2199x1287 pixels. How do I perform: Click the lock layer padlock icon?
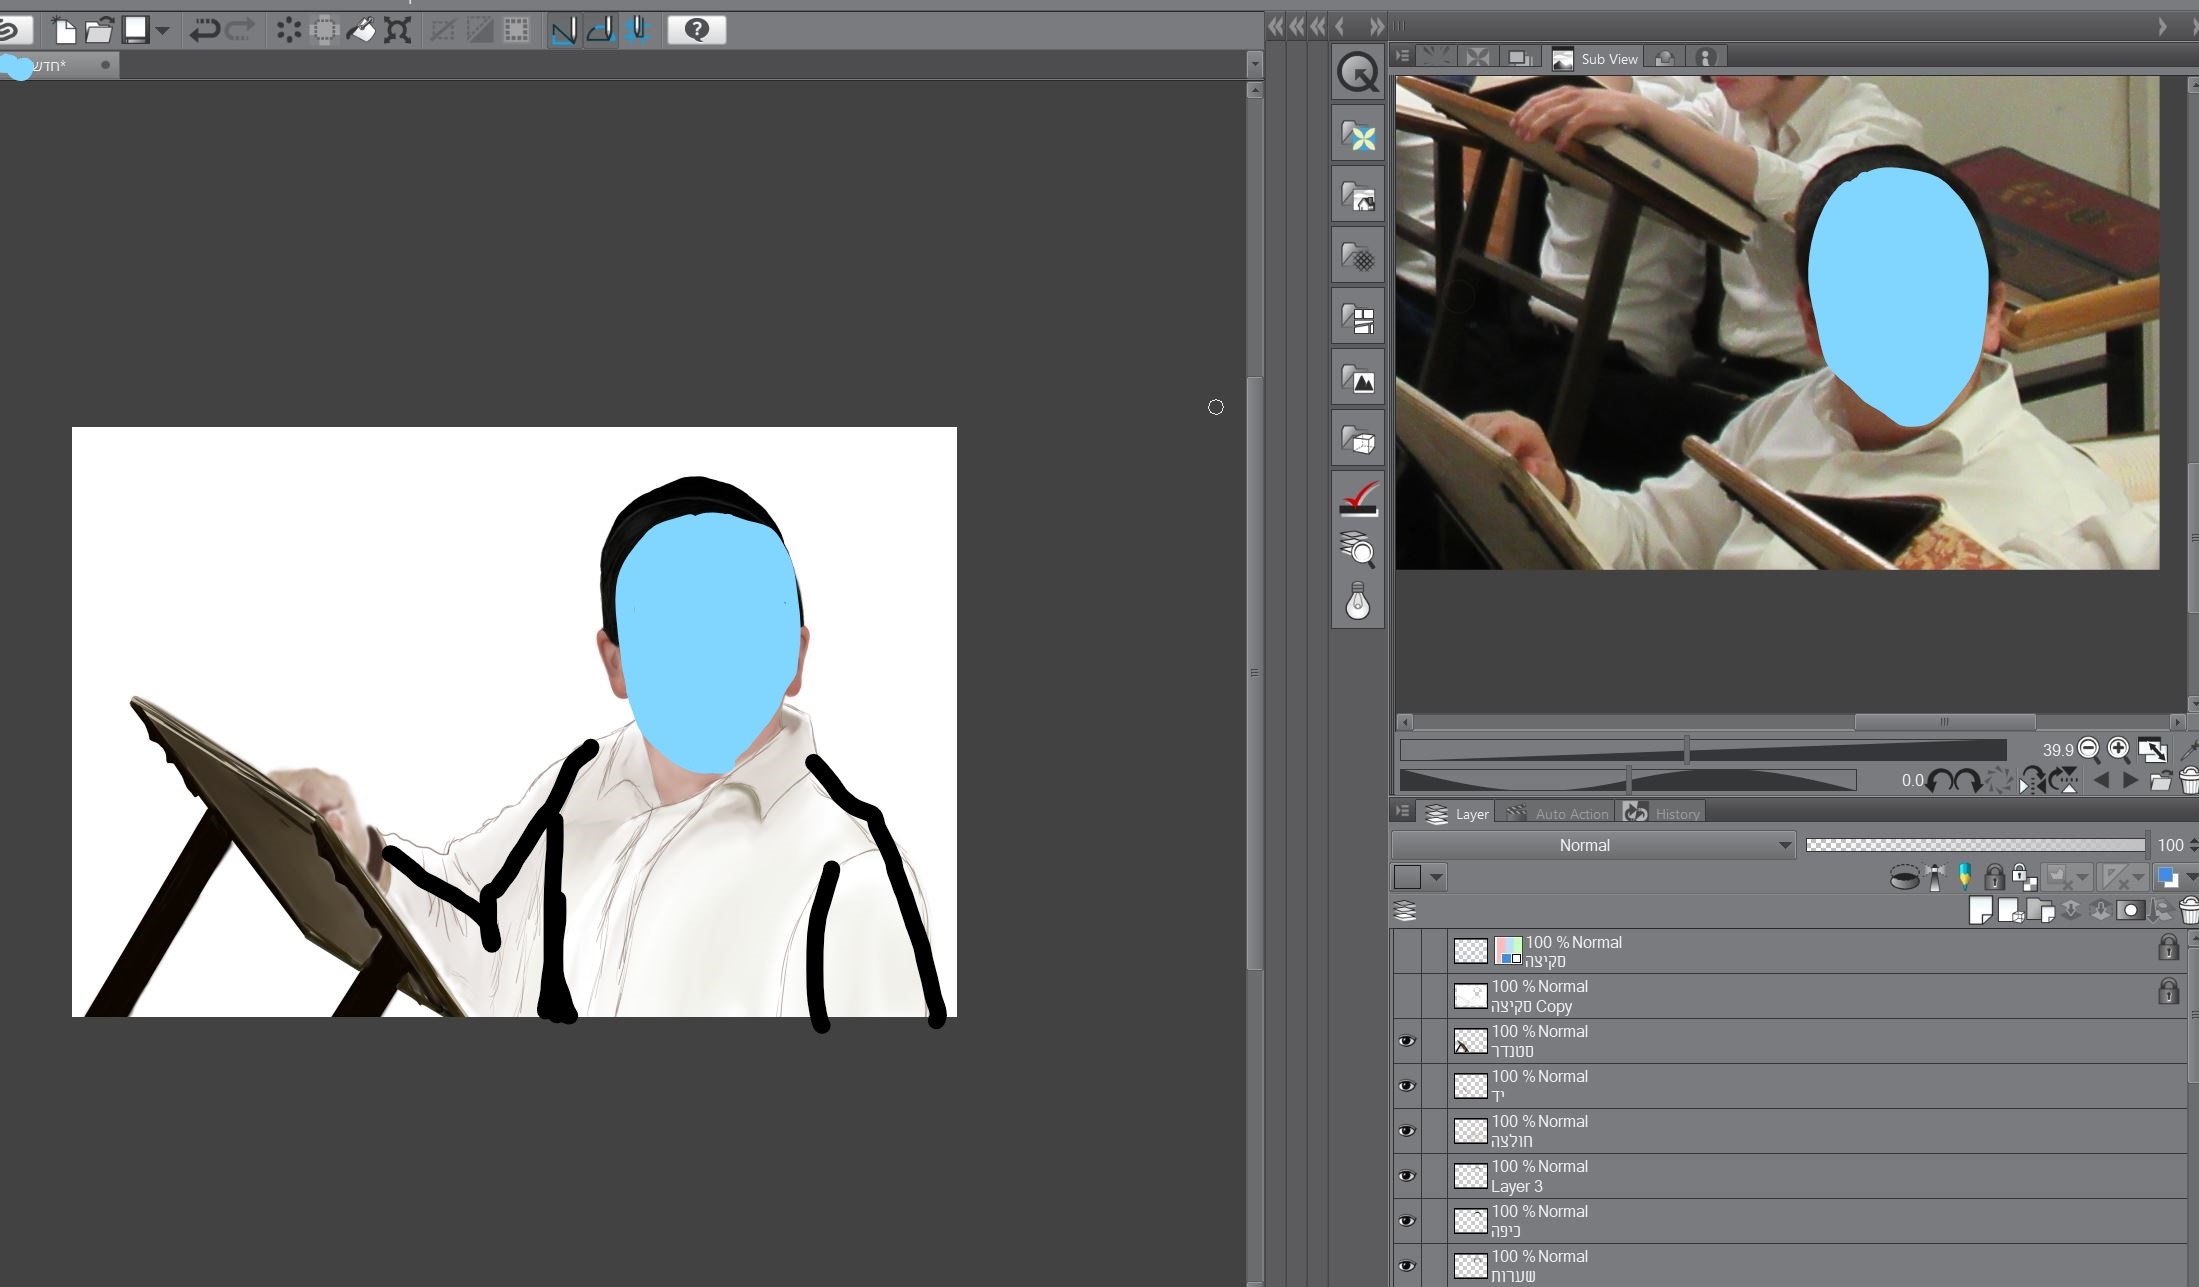click(x=1993, y=878)
